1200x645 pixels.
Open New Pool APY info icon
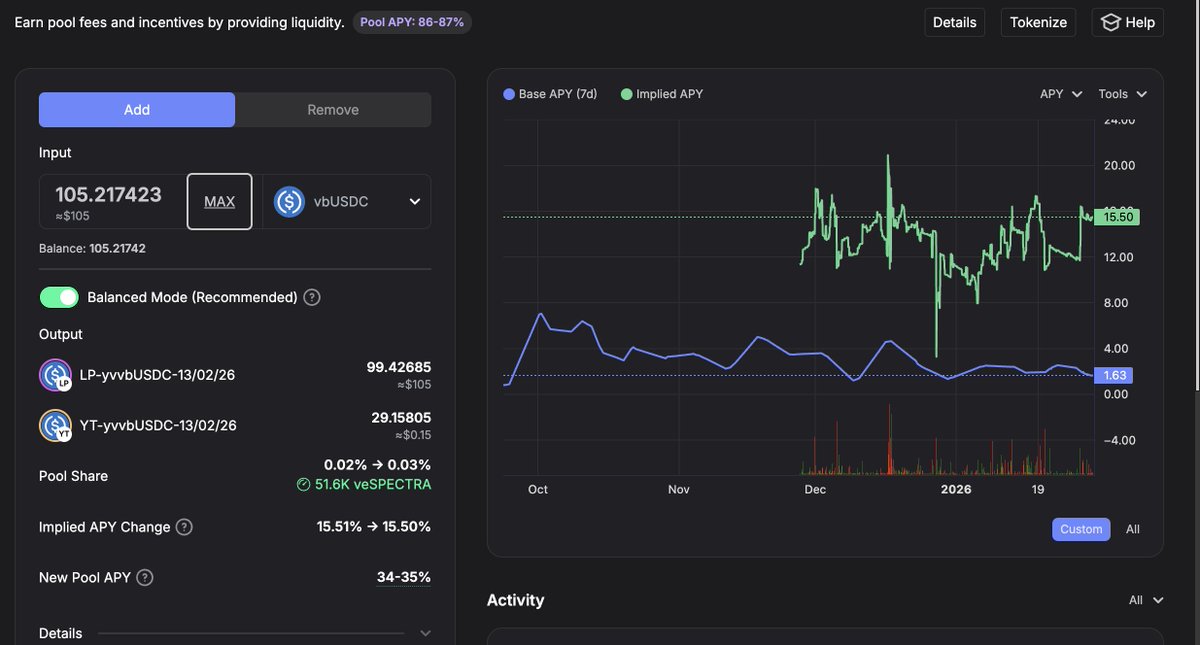(x=145, y=577)
